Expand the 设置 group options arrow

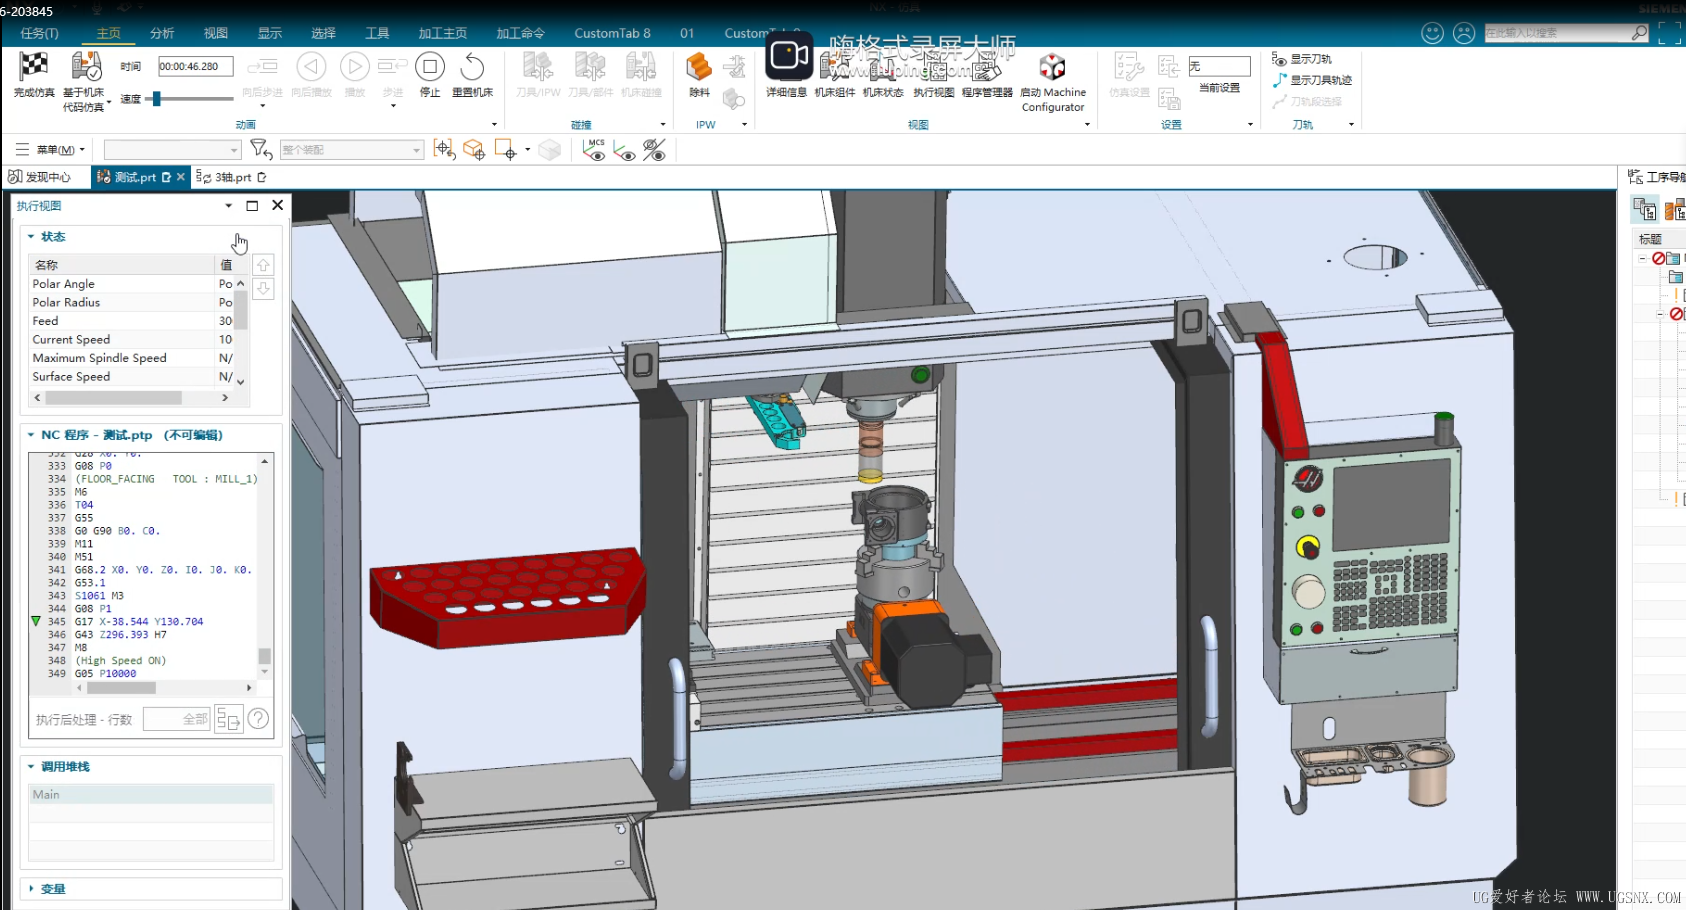tap(1250, 125)
